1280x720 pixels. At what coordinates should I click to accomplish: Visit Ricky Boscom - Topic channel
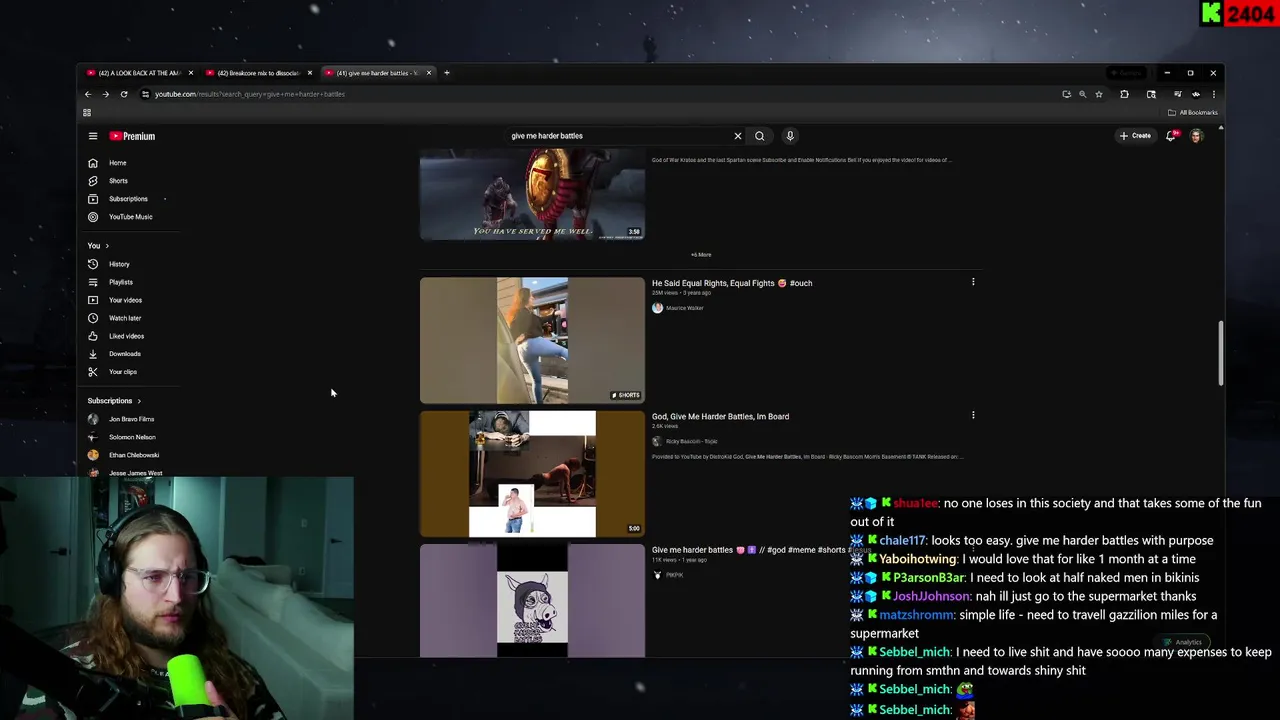[691, 441]
